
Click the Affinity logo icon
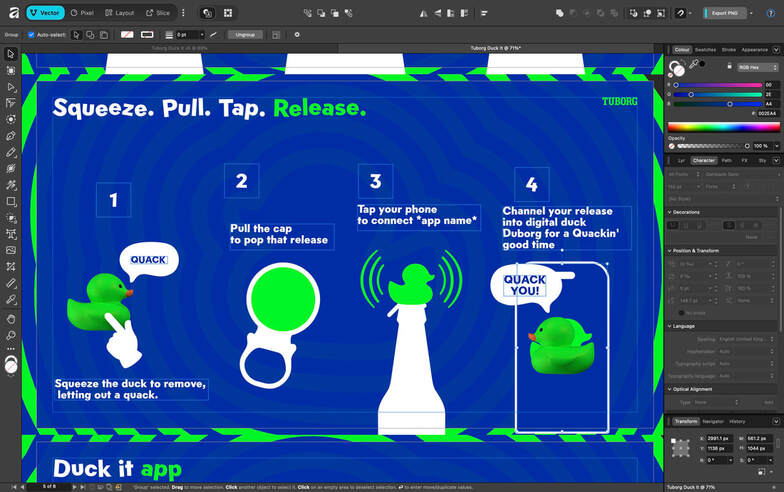(x=11, y=13)
